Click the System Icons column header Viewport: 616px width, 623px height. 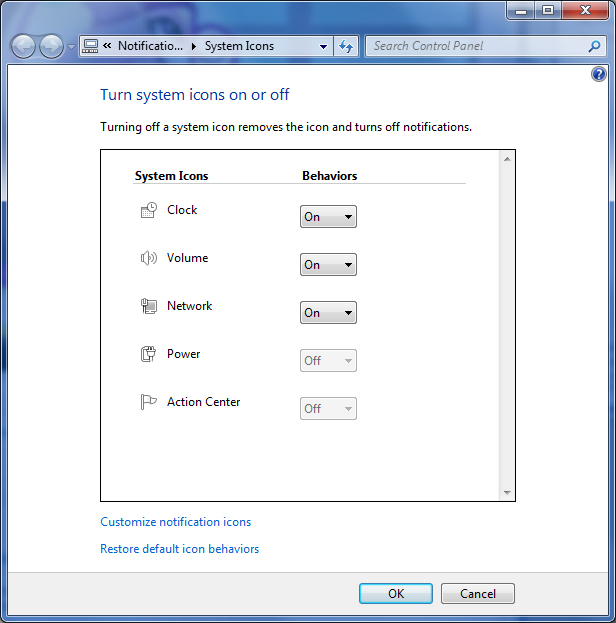(x=171, y=176)
